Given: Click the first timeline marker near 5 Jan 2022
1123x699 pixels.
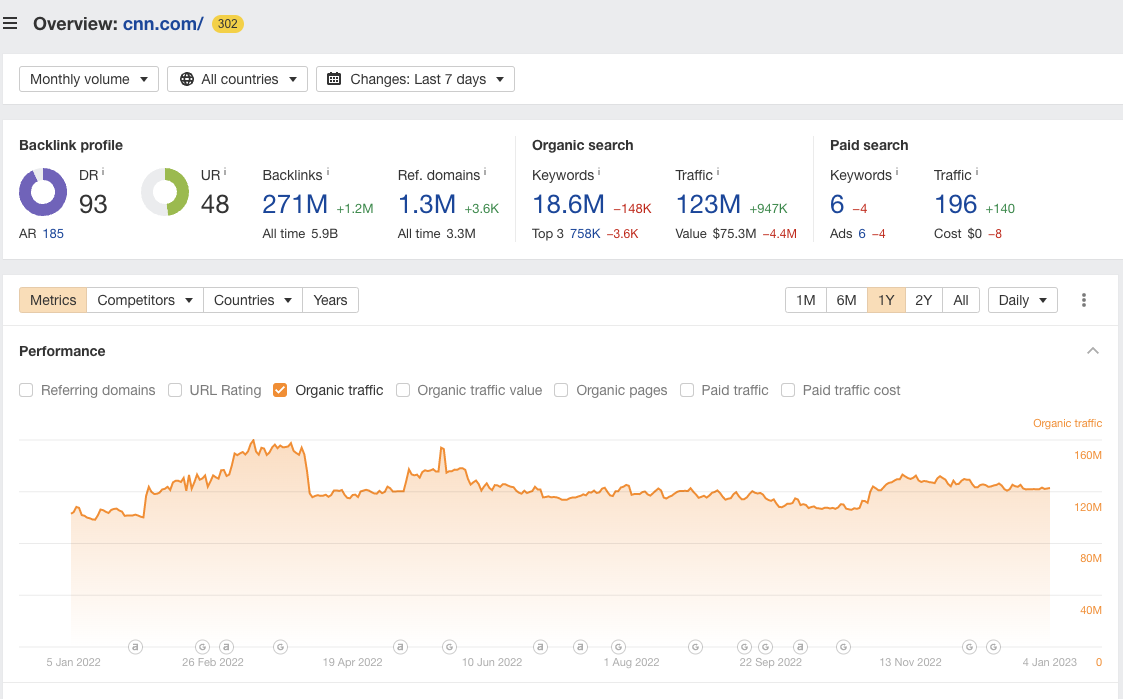Looking at the screenshot, I should point(135,647).
